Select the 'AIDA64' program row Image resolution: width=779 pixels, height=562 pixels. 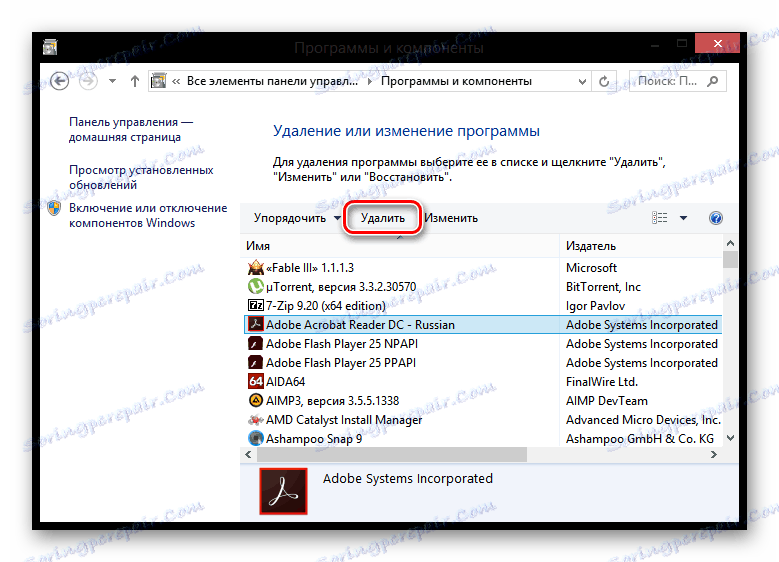click(x=483, y=382)
